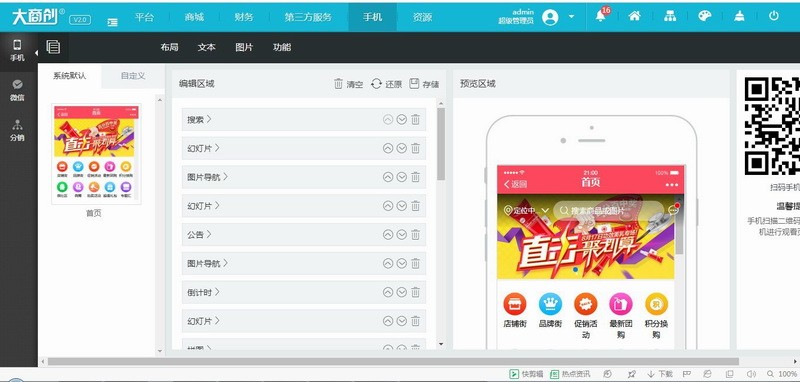This screenshot has height=382, width=800.
Task: Open the 资源 top menu
Action: [x=422, y=17]
